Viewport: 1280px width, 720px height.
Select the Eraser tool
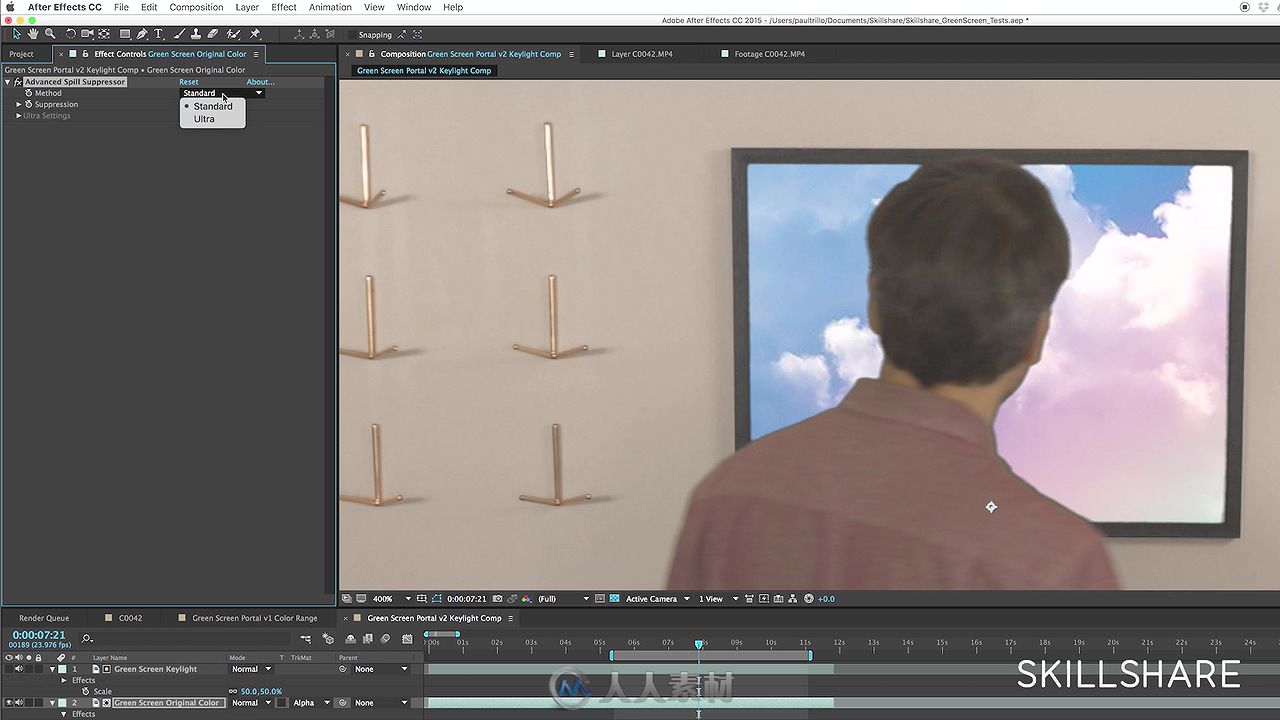click(x=213, y=34)
